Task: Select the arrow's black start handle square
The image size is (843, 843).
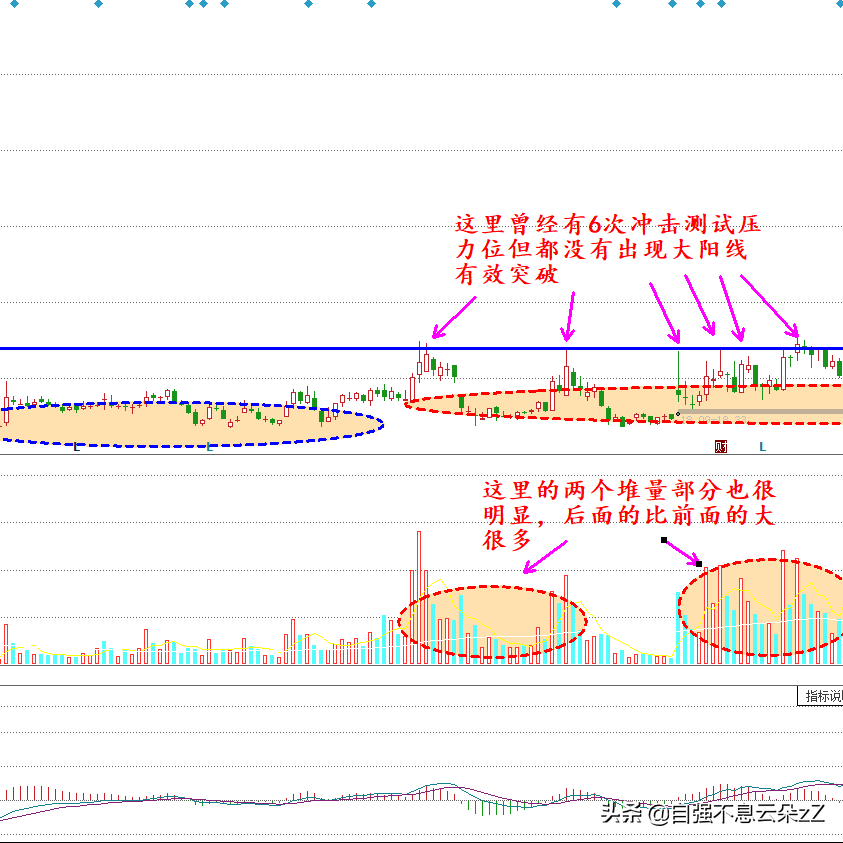Action: coord(663,540)
